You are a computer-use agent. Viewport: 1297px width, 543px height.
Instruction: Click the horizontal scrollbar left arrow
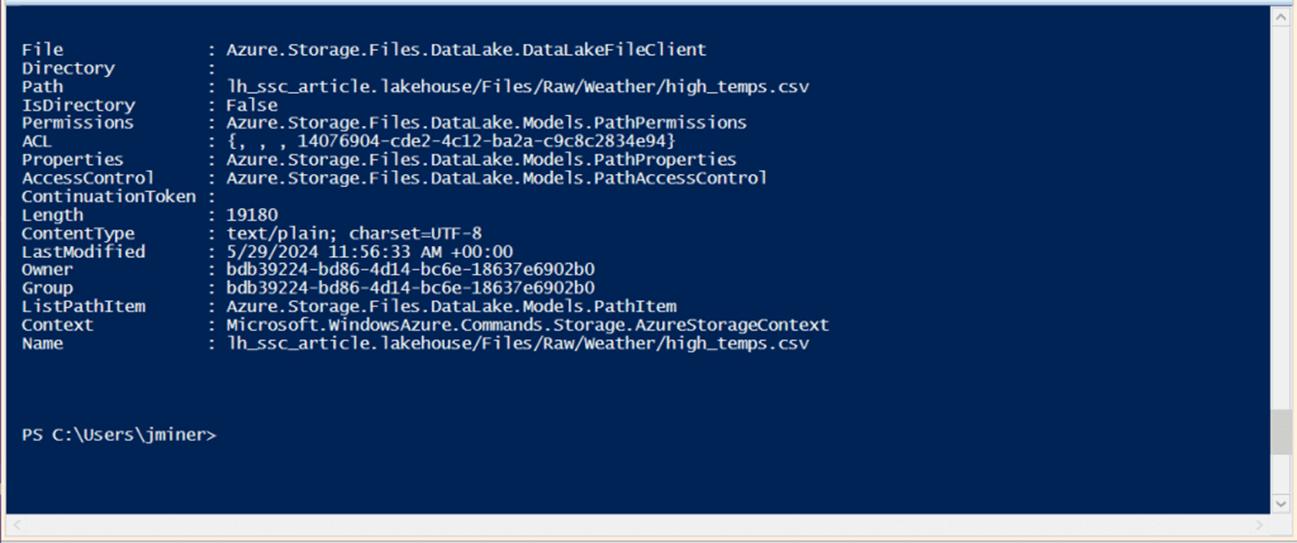[x=14, y=524]
